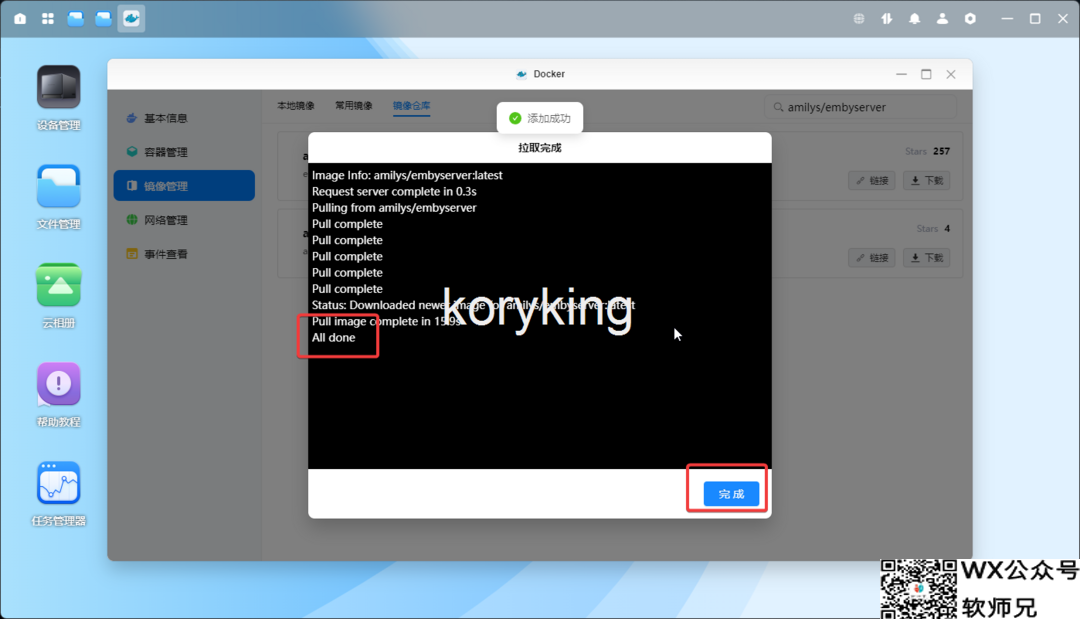The image size is (1080, 619).
Task: Click 链接 button for 4-star image
Action: coord(871,258)
